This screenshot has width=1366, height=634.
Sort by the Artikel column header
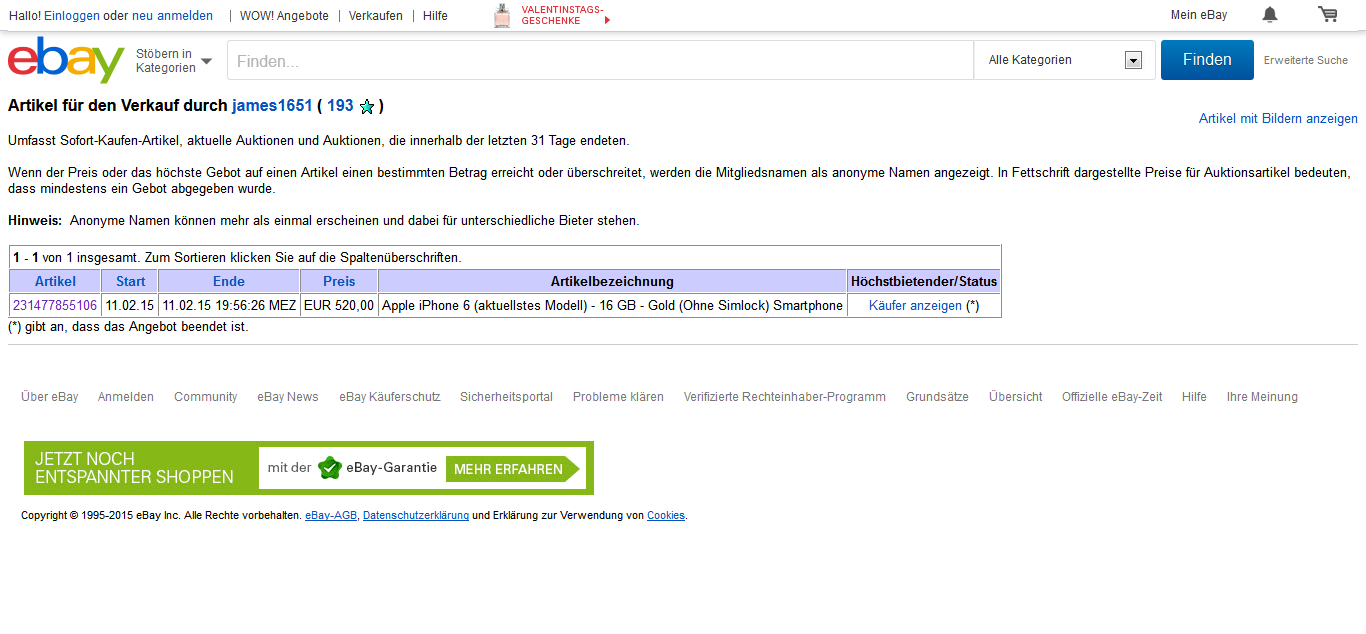(x=55, y=281)
